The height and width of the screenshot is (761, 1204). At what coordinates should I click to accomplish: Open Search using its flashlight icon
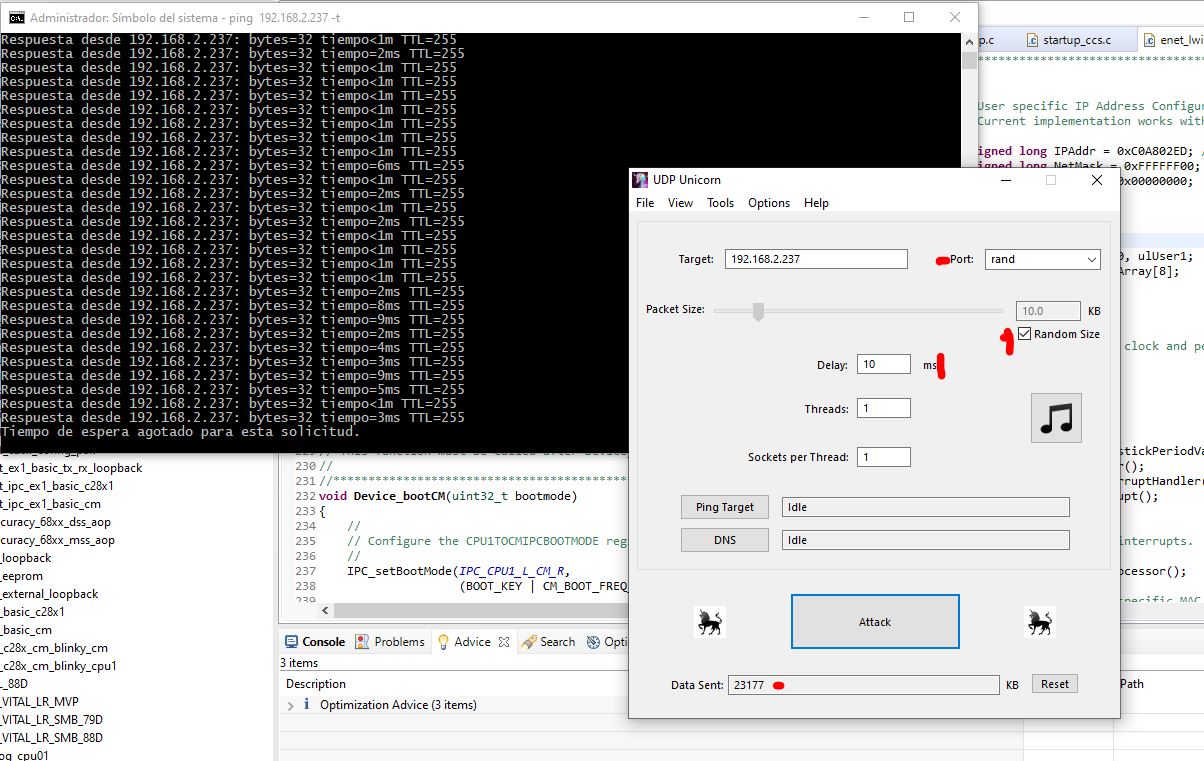click(x=531, y=643)
